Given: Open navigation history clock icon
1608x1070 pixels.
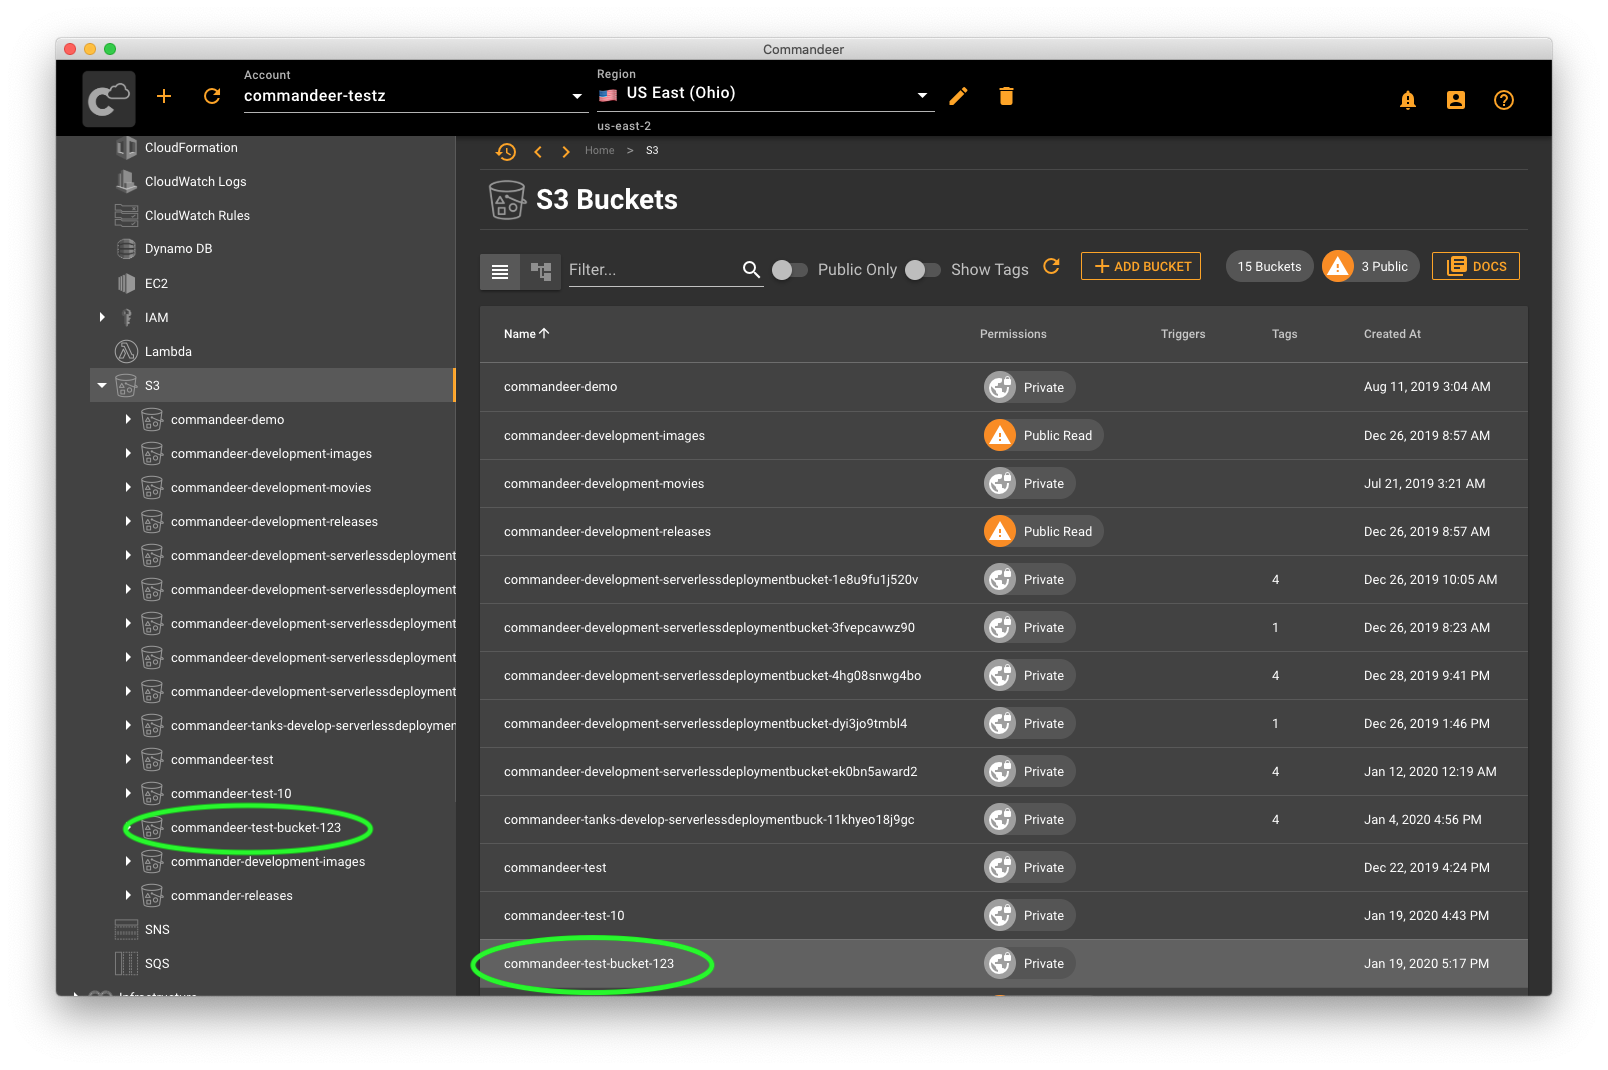Looking at the screenshot, I should tap(506, 152).
